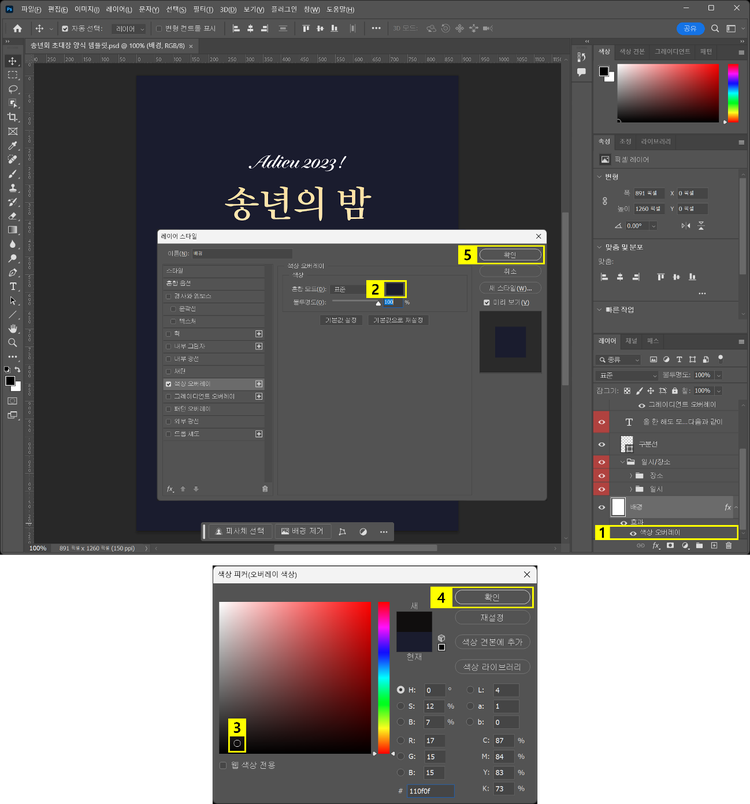Select the Zoom tool in the toolbox
This screenshot has height=804, width=750.
[12, 343]
